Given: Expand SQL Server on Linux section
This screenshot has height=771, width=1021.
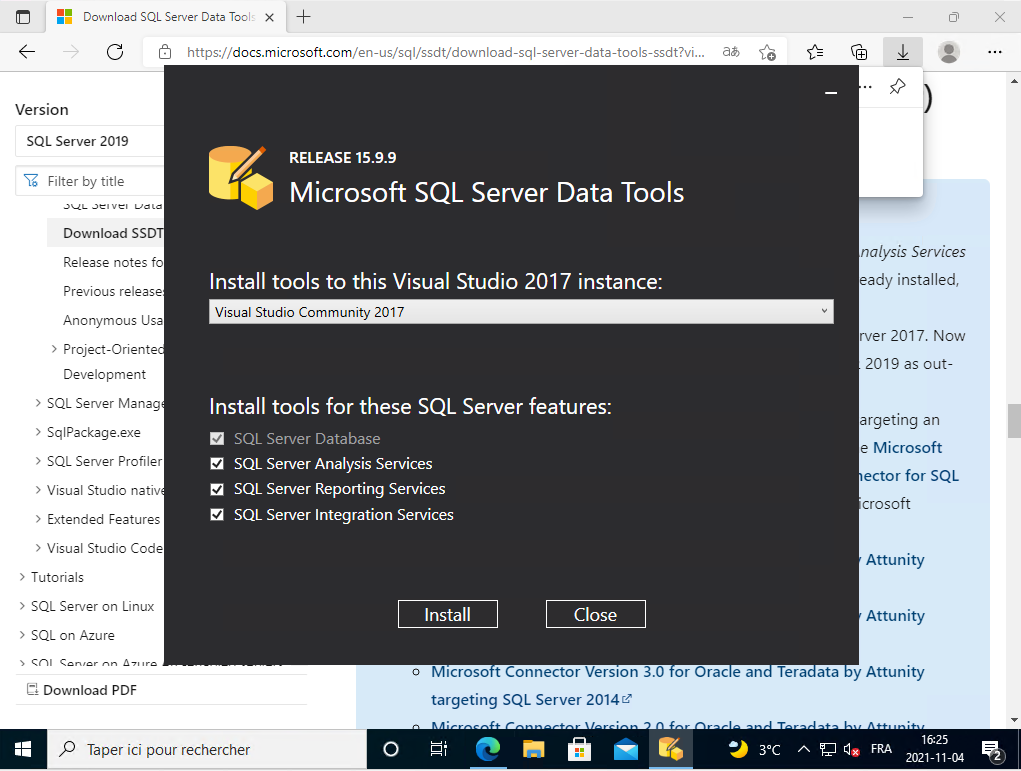Looking at the screenshot, I should point(23,606).
